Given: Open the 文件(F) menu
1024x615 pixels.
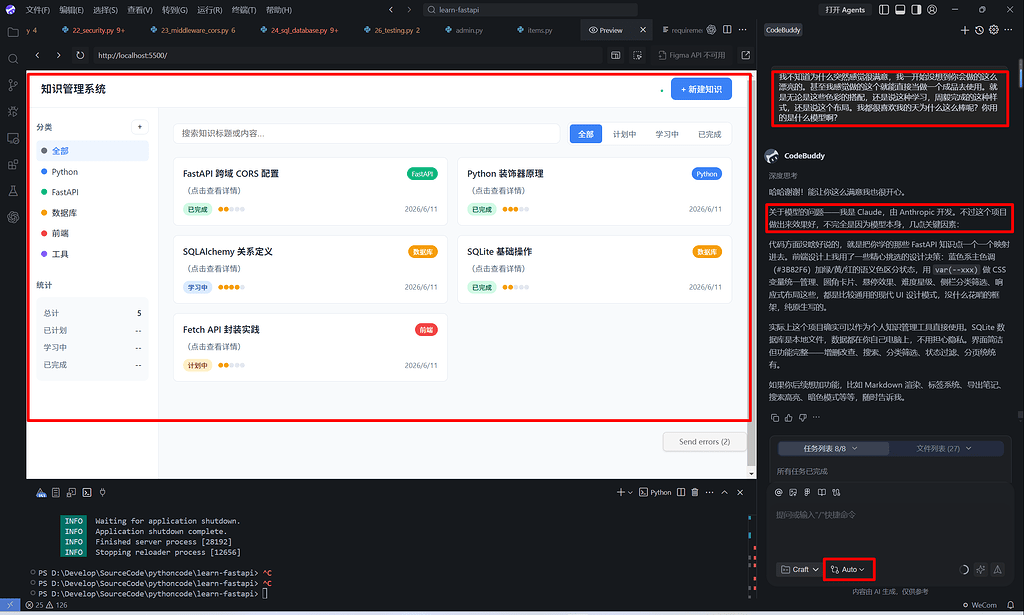Looking at the screenshot, I should [37, 10].
